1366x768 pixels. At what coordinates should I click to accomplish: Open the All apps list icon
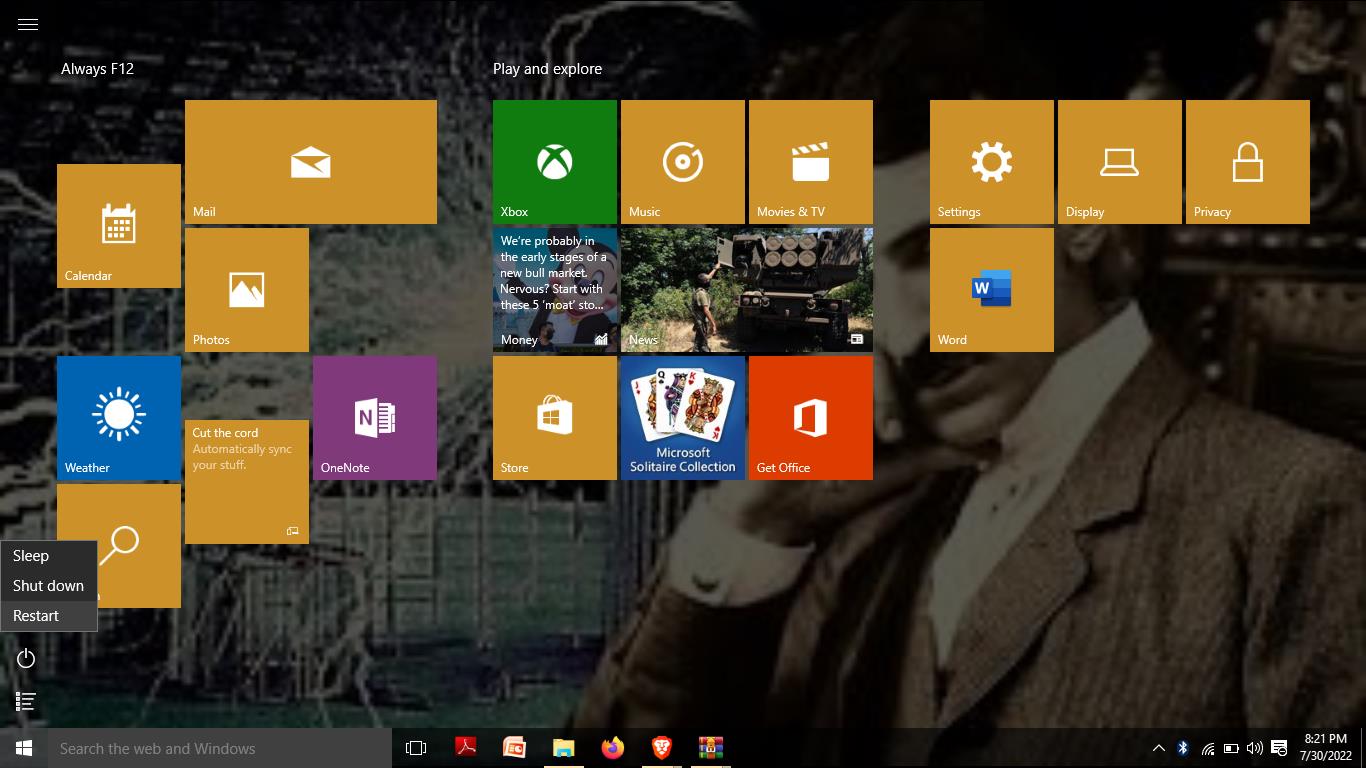click(x=27, y=702)
